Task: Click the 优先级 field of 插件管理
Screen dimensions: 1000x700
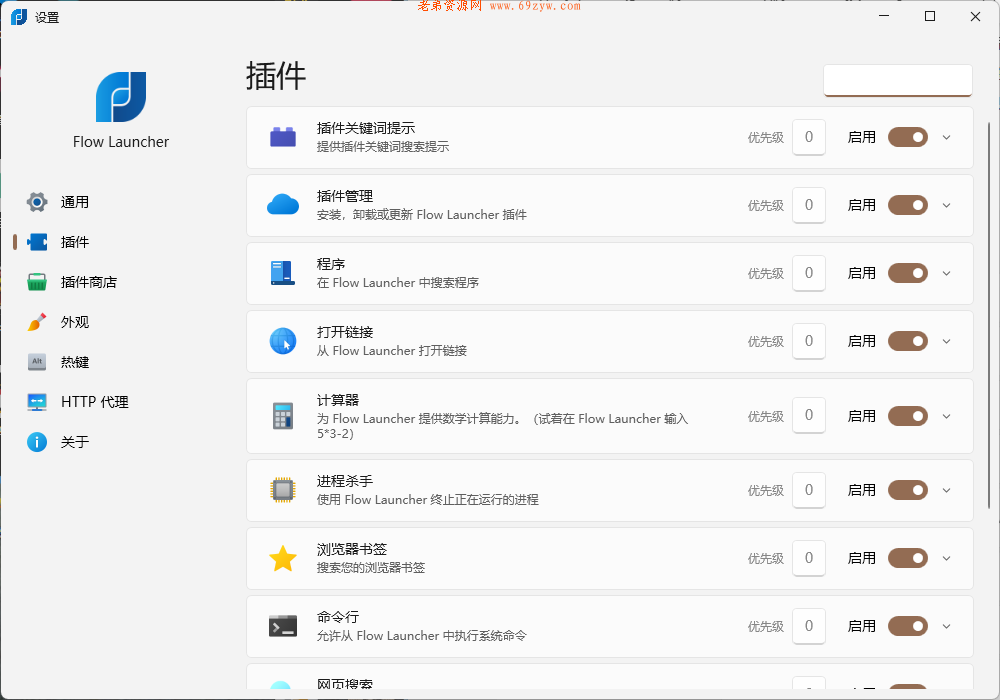Action: 809,205
